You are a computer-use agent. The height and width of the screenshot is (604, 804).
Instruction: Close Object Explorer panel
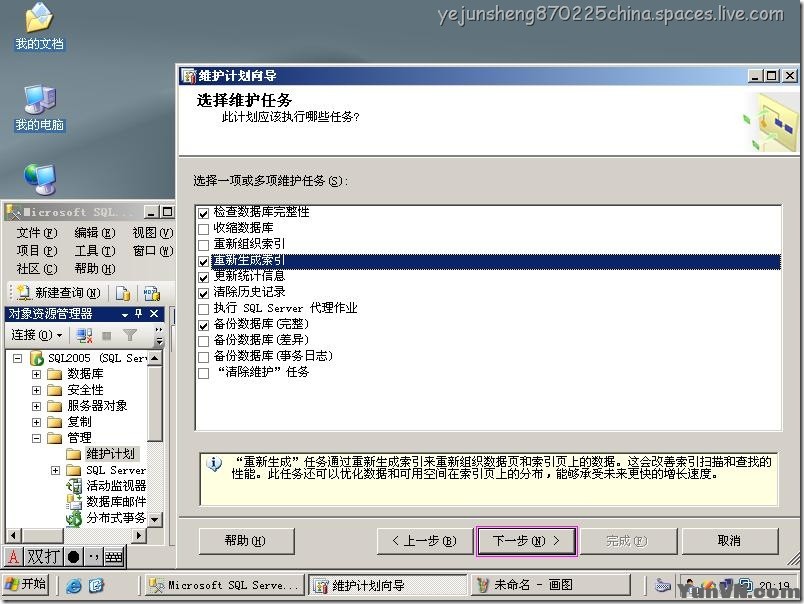154,314
